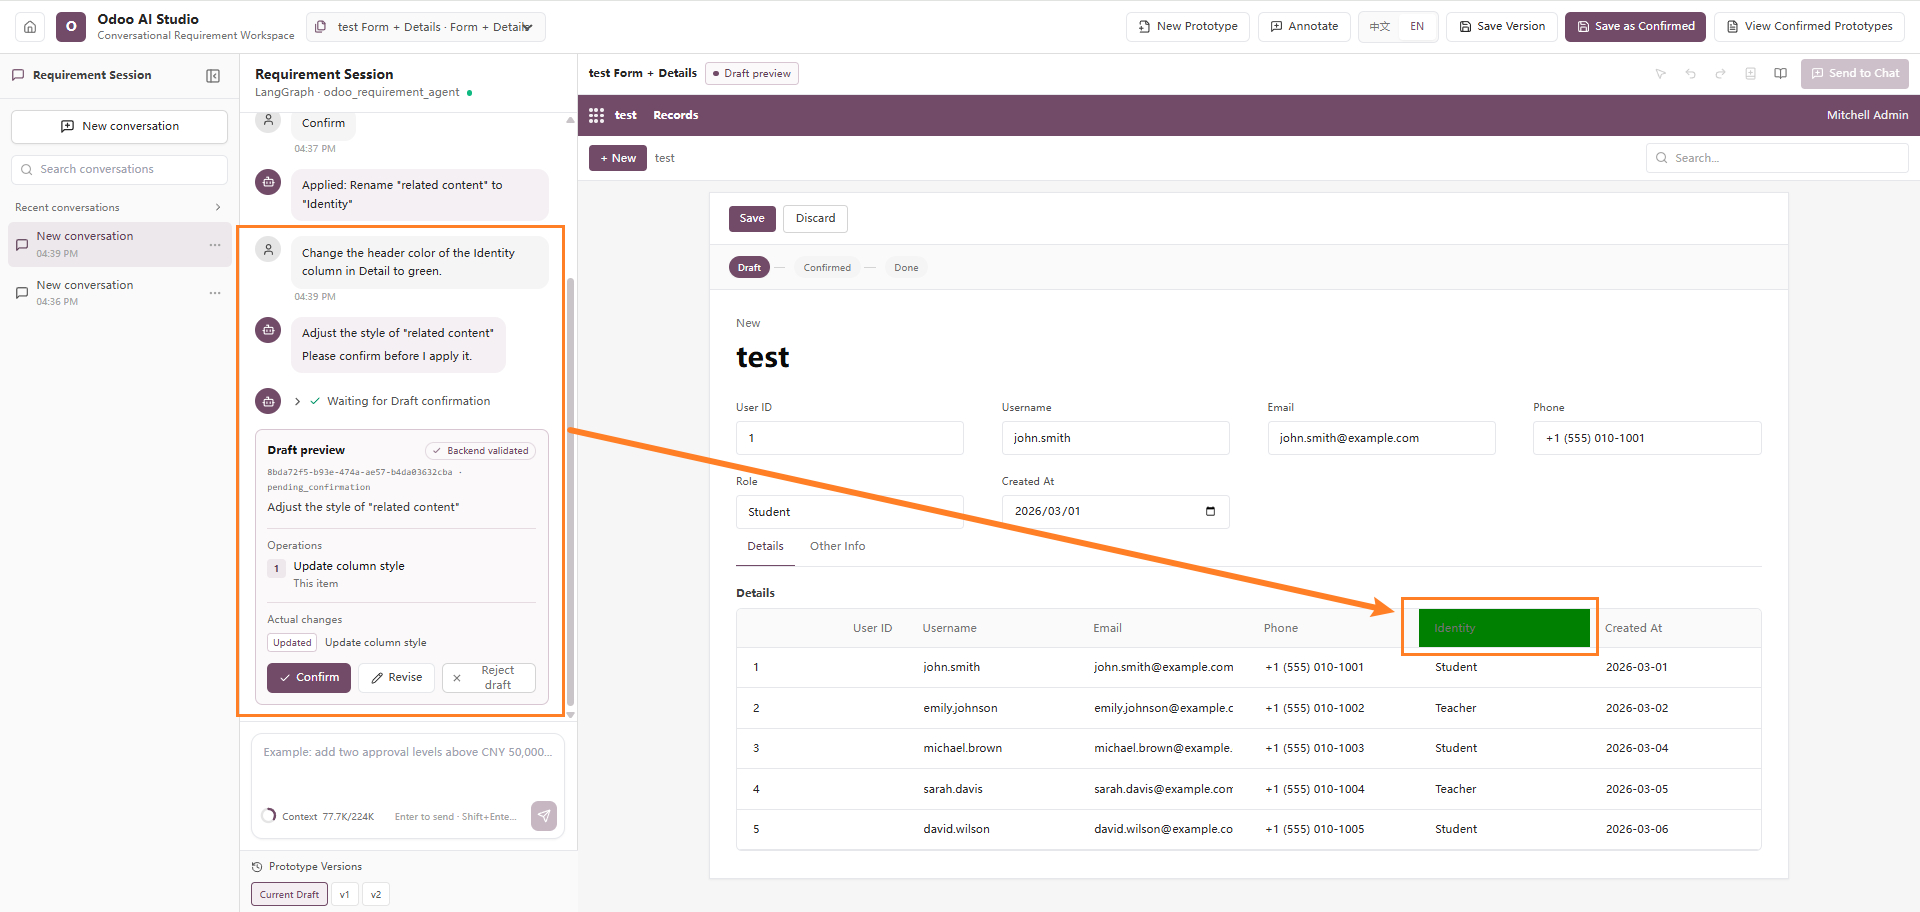Screen dimensions: 1920x912
Task: Click the send message arrow icon
Action: coord(544,816)
